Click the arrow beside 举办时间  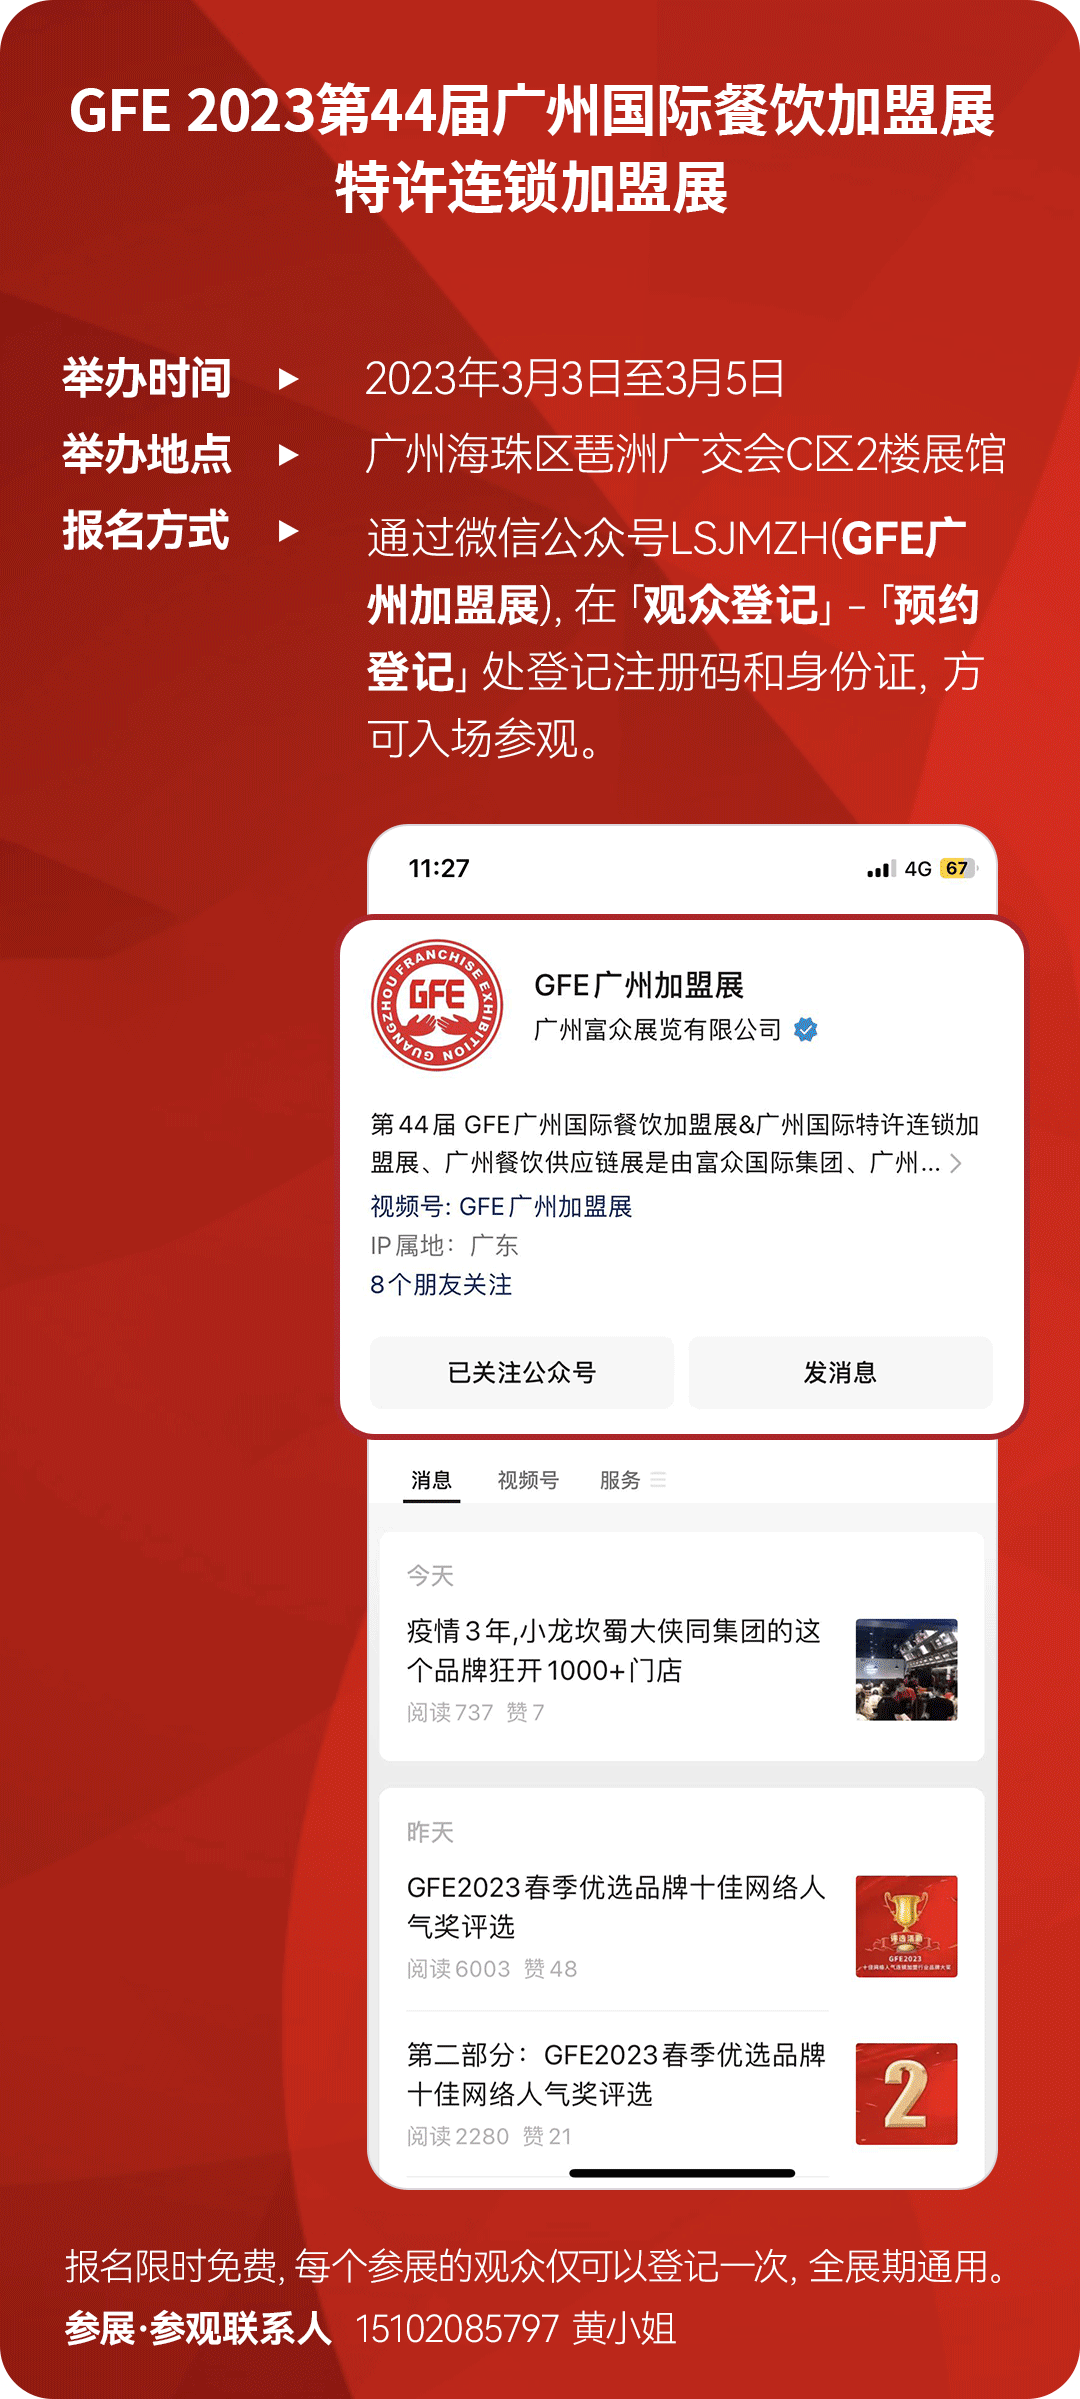point(289,379)
